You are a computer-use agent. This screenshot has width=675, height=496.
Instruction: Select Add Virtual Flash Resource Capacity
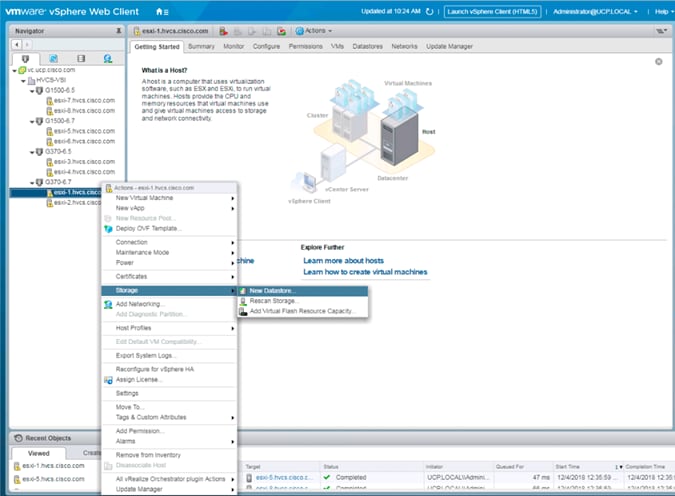(303, 311)
